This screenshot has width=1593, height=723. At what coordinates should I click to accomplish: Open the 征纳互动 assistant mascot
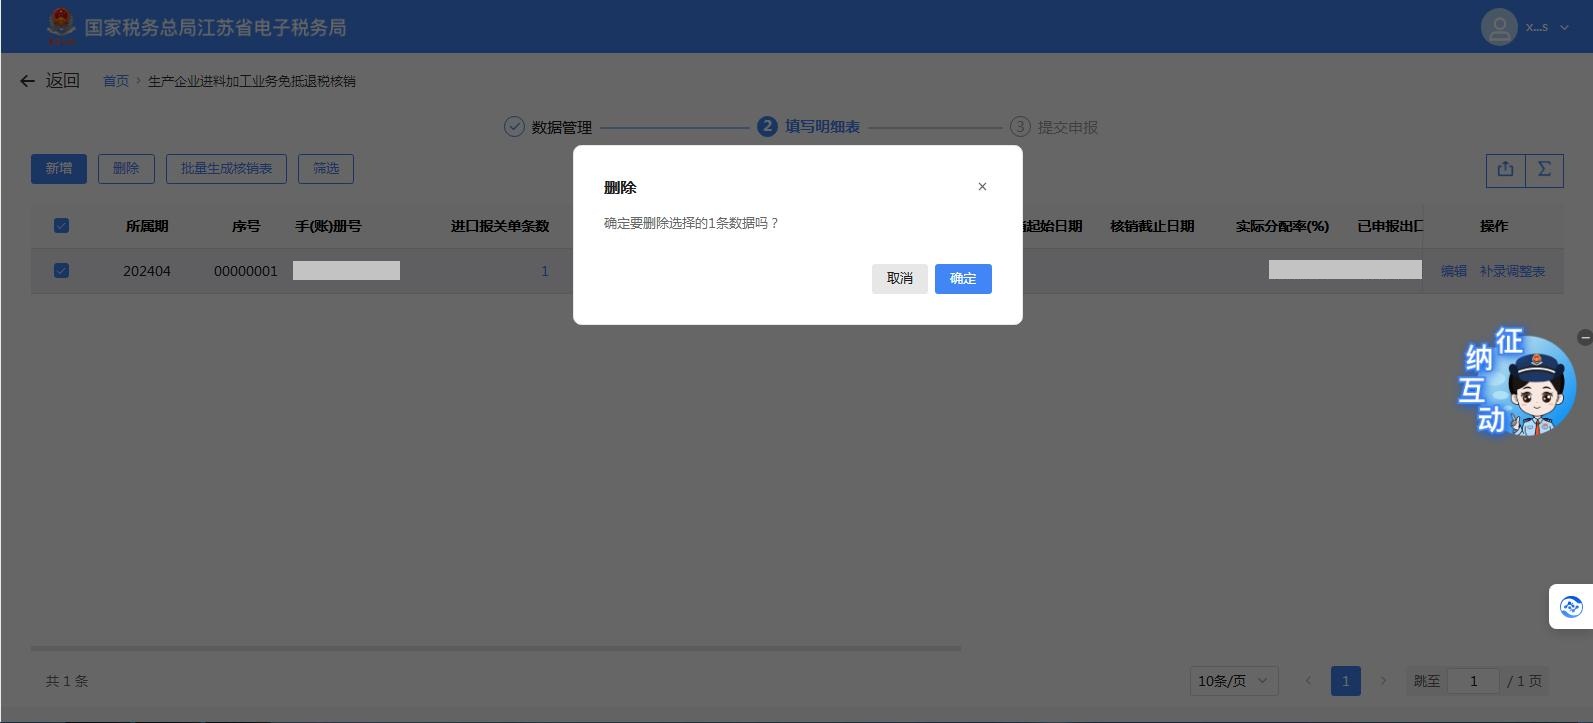(x=1518, y=385)
